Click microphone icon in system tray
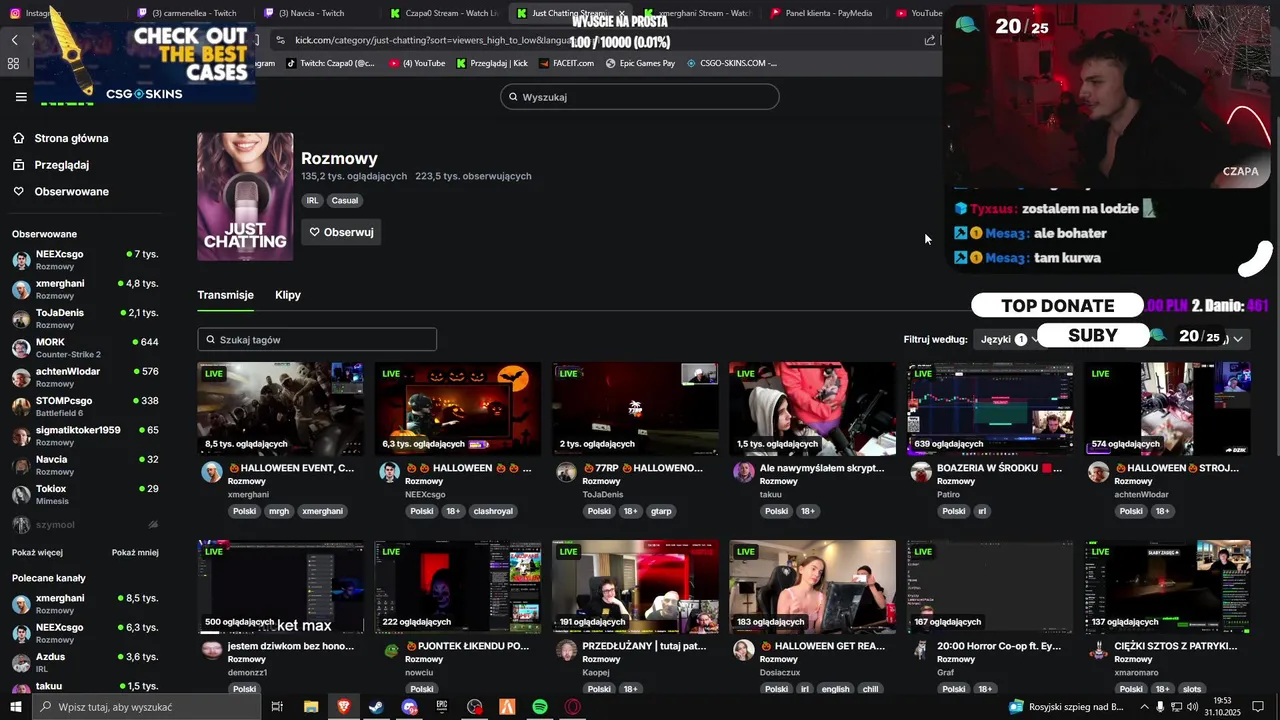Image resolution: width=1280 pixels, height=720 pixels. click(x=1160, y=707)
